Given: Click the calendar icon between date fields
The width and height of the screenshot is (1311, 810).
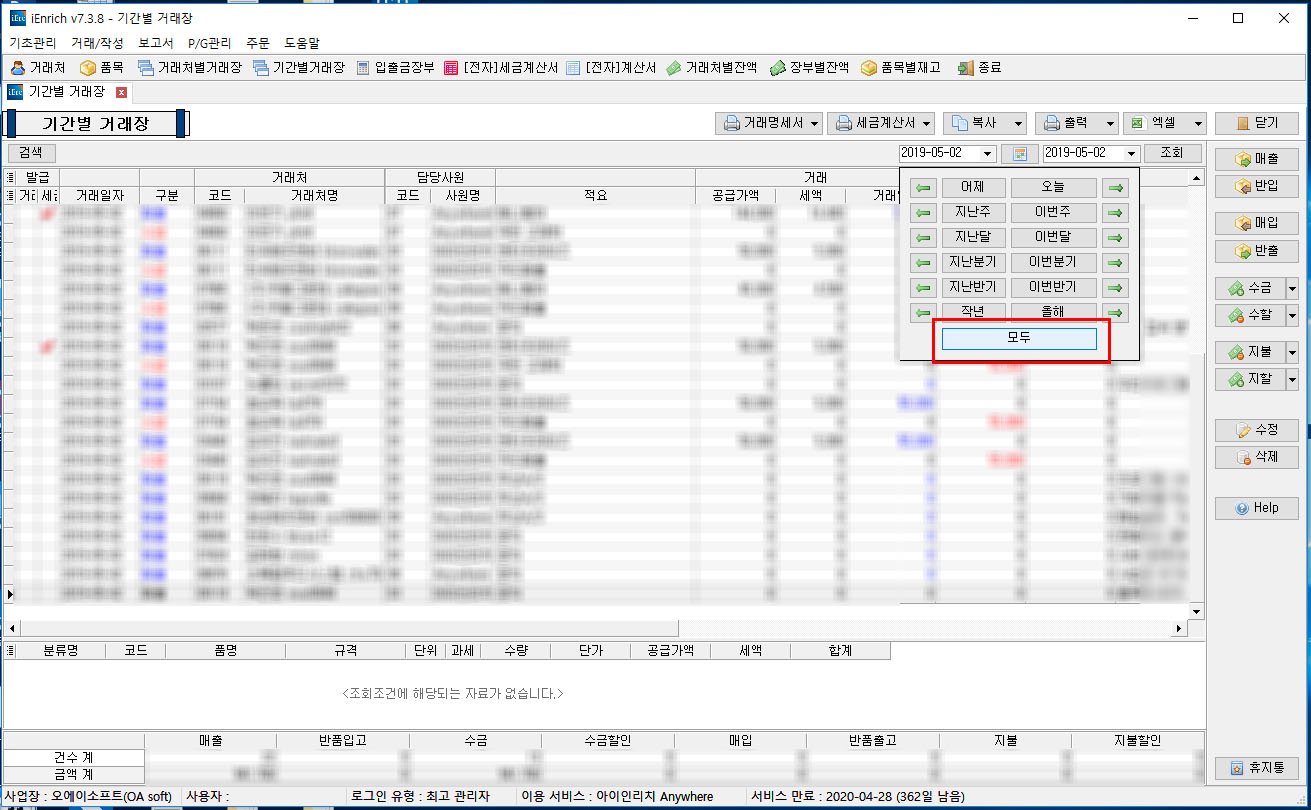Looking at the screenshot, I should point(1019,153).
